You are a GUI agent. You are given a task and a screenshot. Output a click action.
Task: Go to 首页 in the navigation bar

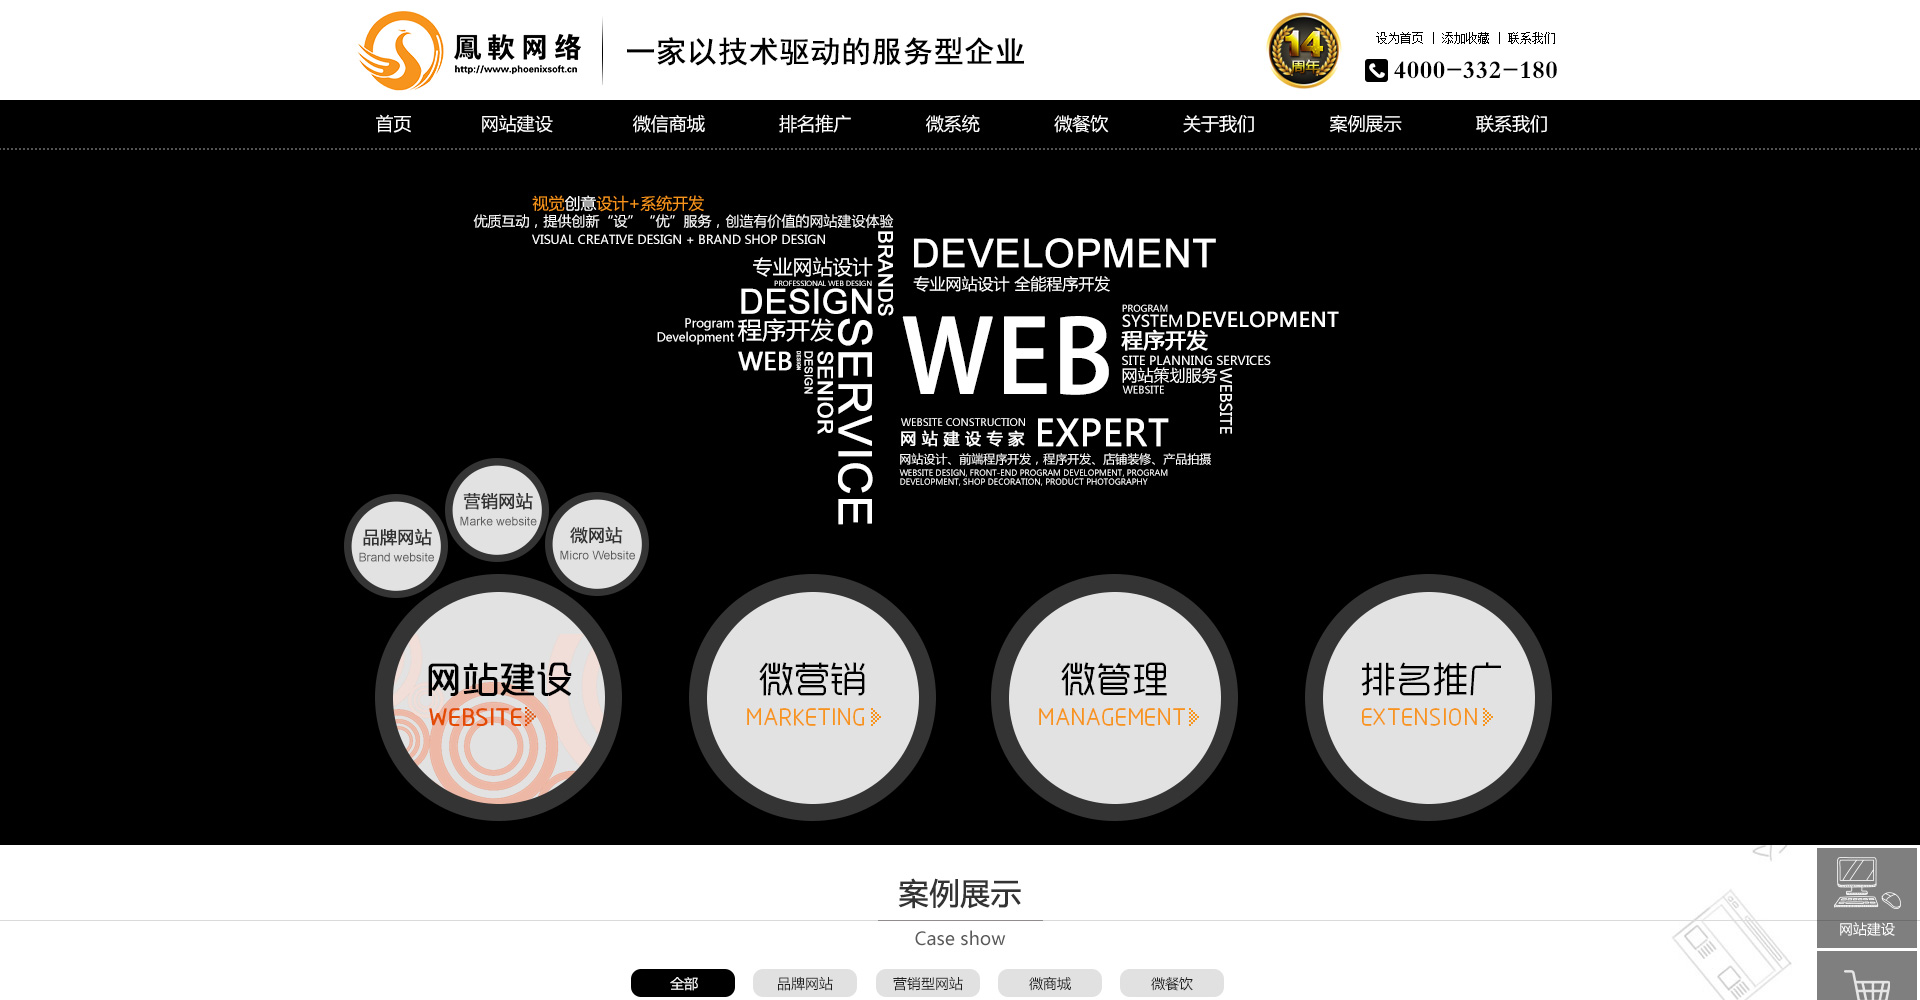(393, 124)
